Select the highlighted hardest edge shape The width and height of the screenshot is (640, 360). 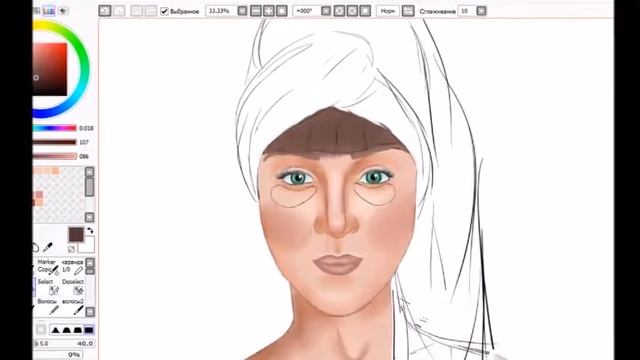tap(89, 329)
